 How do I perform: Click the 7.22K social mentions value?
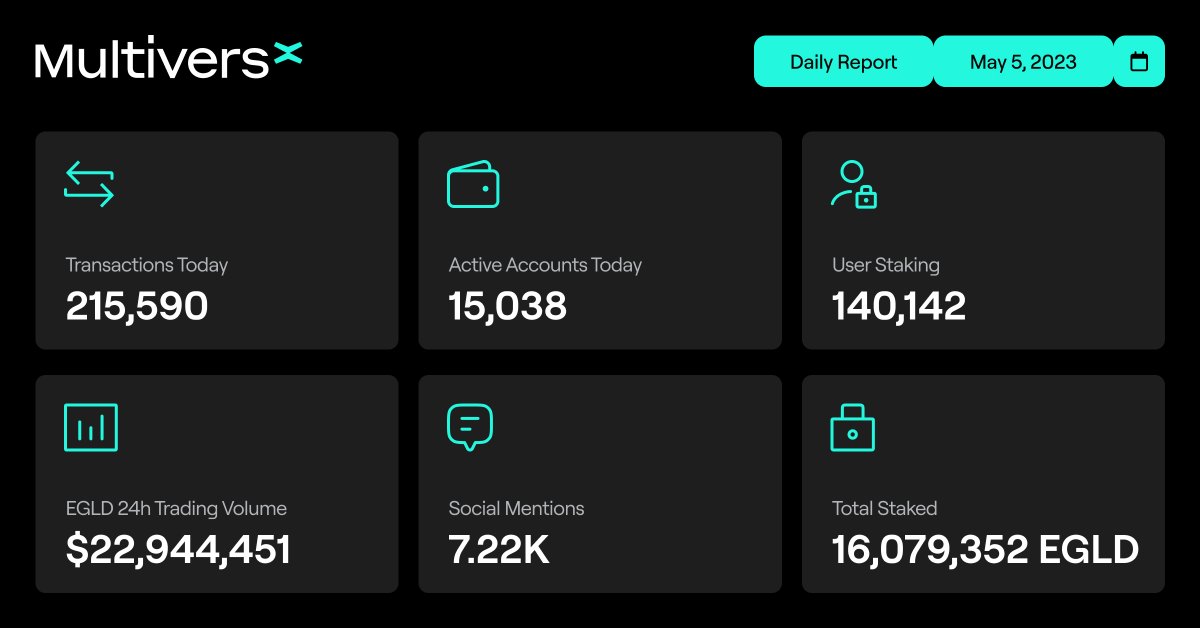499,550
